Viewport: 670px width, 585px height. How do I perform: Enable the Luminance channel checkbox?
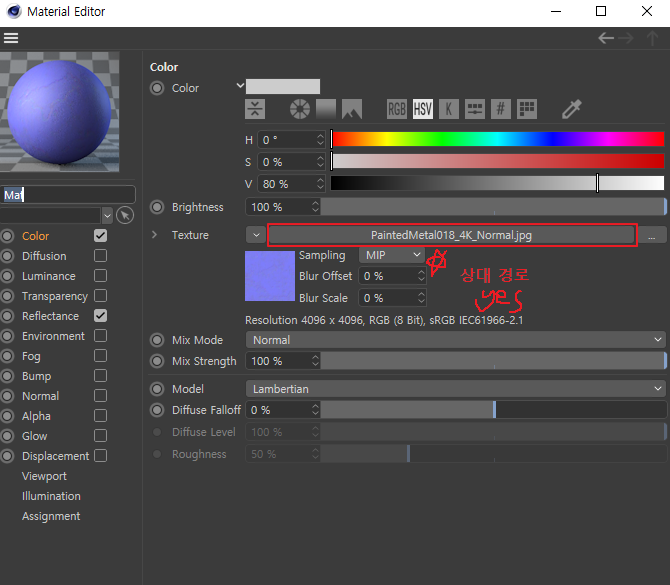[100, 276]
